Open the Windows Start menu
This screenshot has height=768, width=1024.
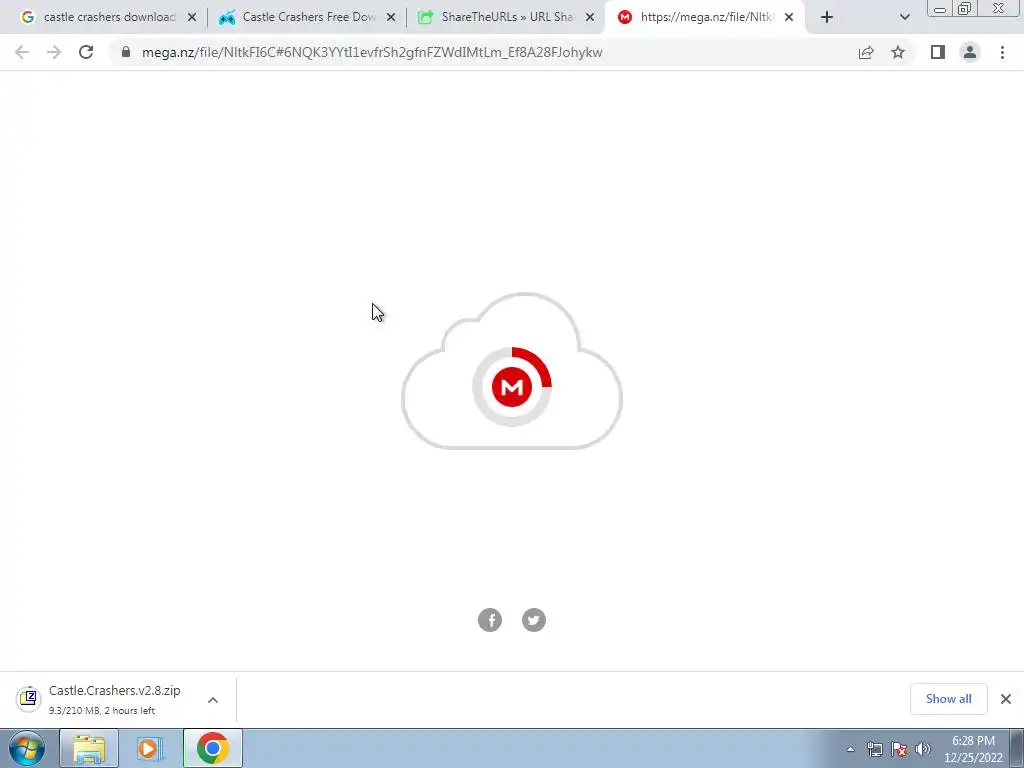[27, 748]
